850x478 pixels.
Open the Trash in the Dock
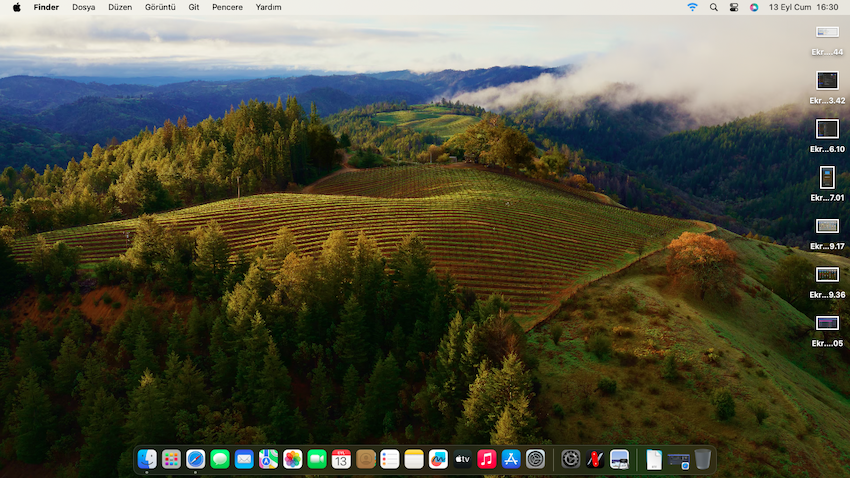coord(703,459)
